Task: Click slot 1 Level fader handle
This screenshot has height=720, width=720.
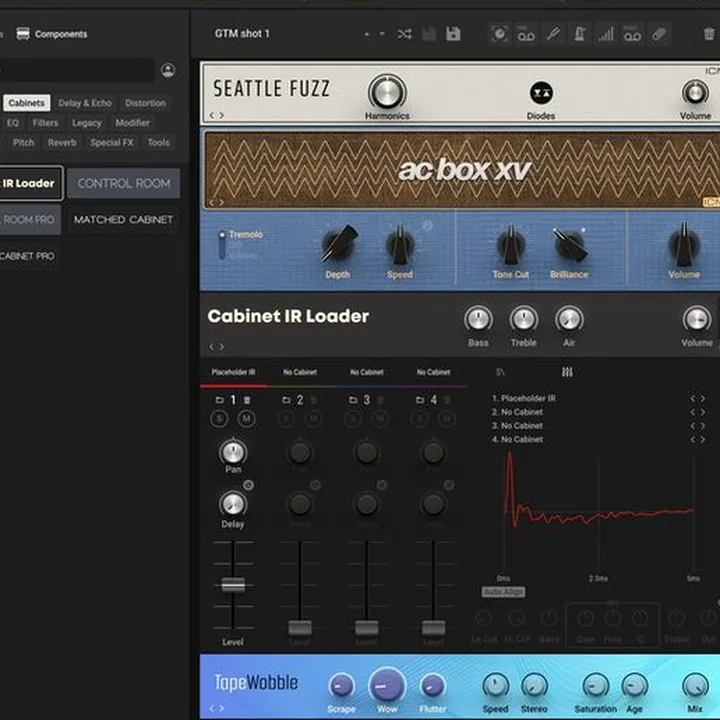Action: pyautogui.click(x=233, y=585)
